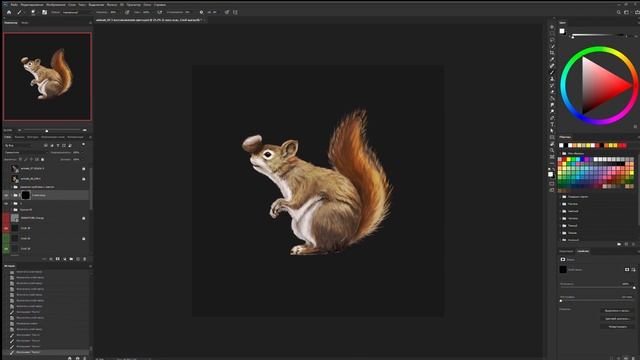640x360 pixels.
Task: Expand the last swatch group folder in list
Action: tap(560, 240)
